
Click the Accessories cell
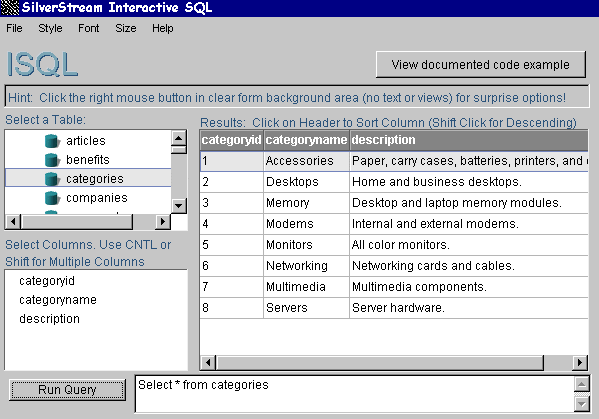306,161
